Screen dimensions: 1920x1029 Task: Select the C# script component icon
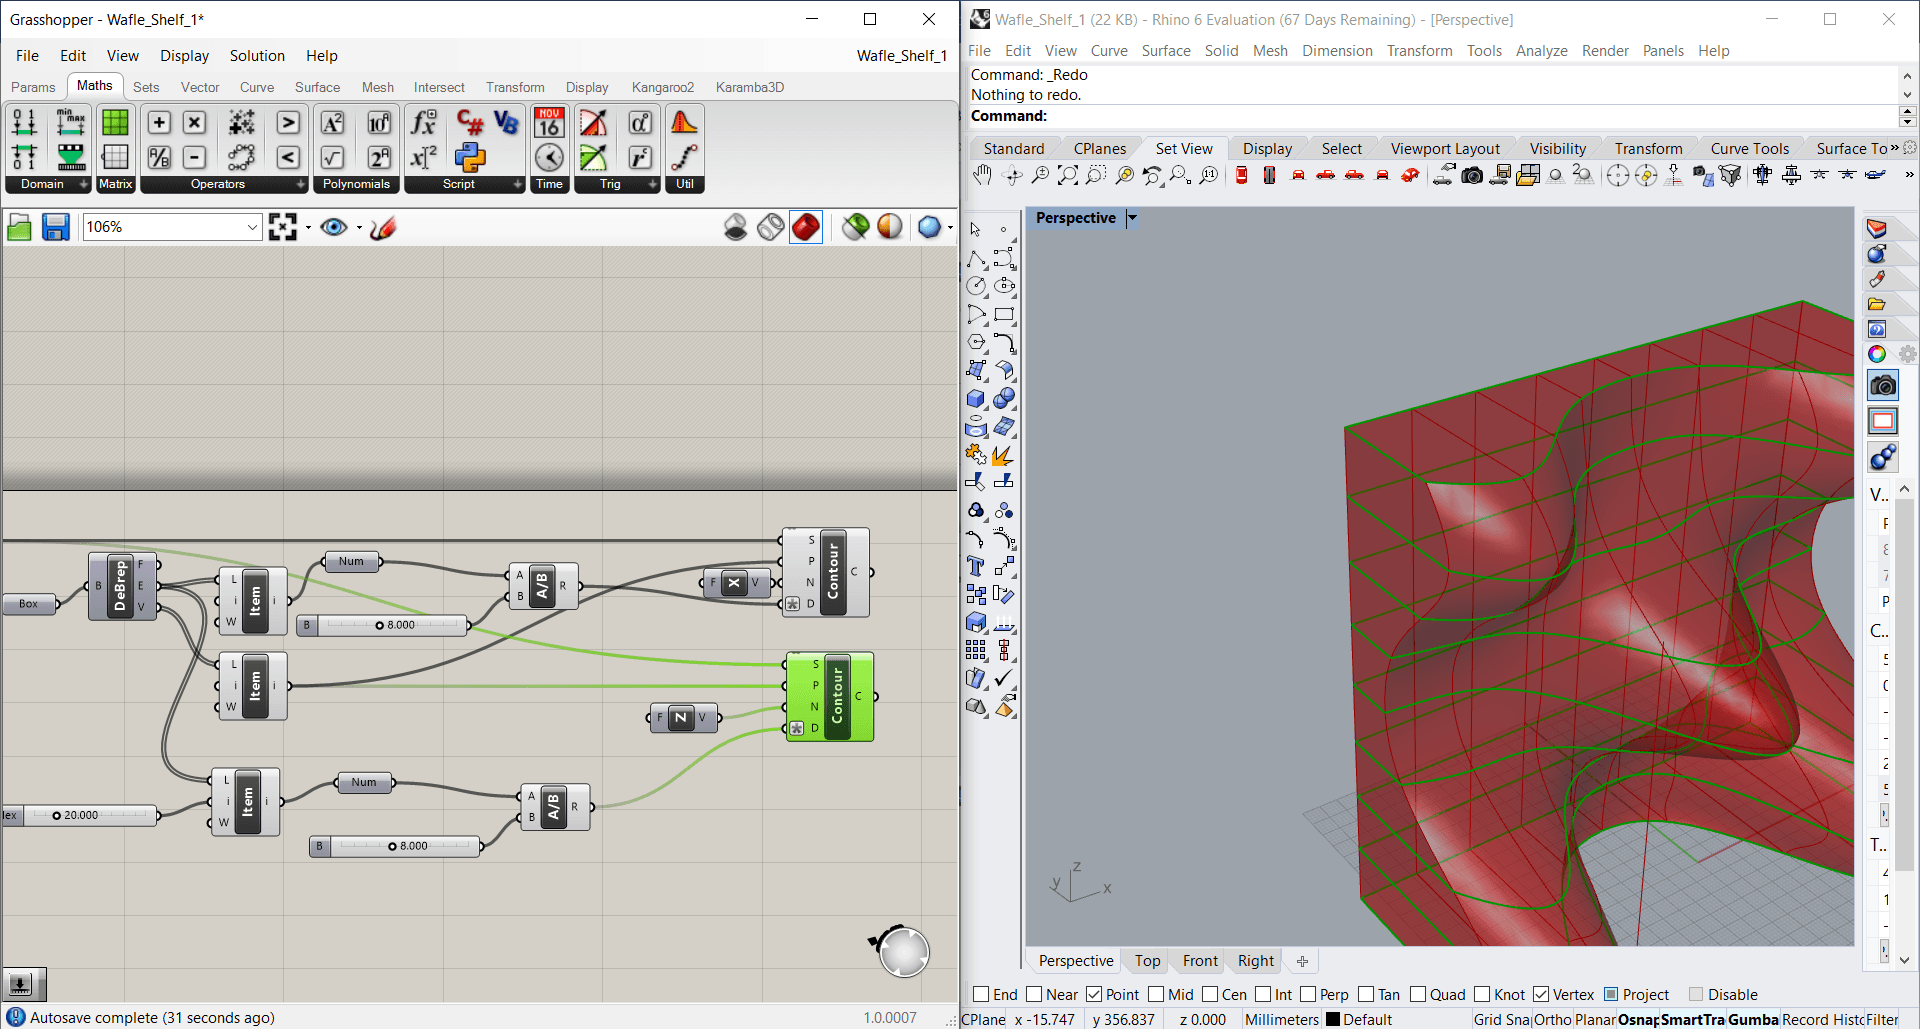tap(469, 123)
